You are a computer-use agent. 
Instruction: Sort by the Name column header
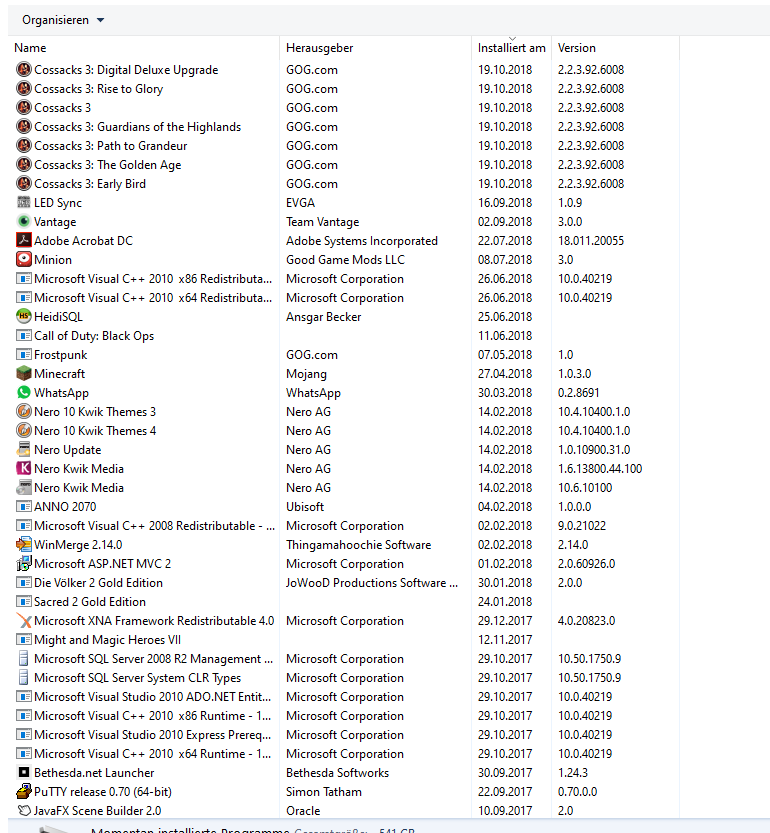click(x=30, y=48)
